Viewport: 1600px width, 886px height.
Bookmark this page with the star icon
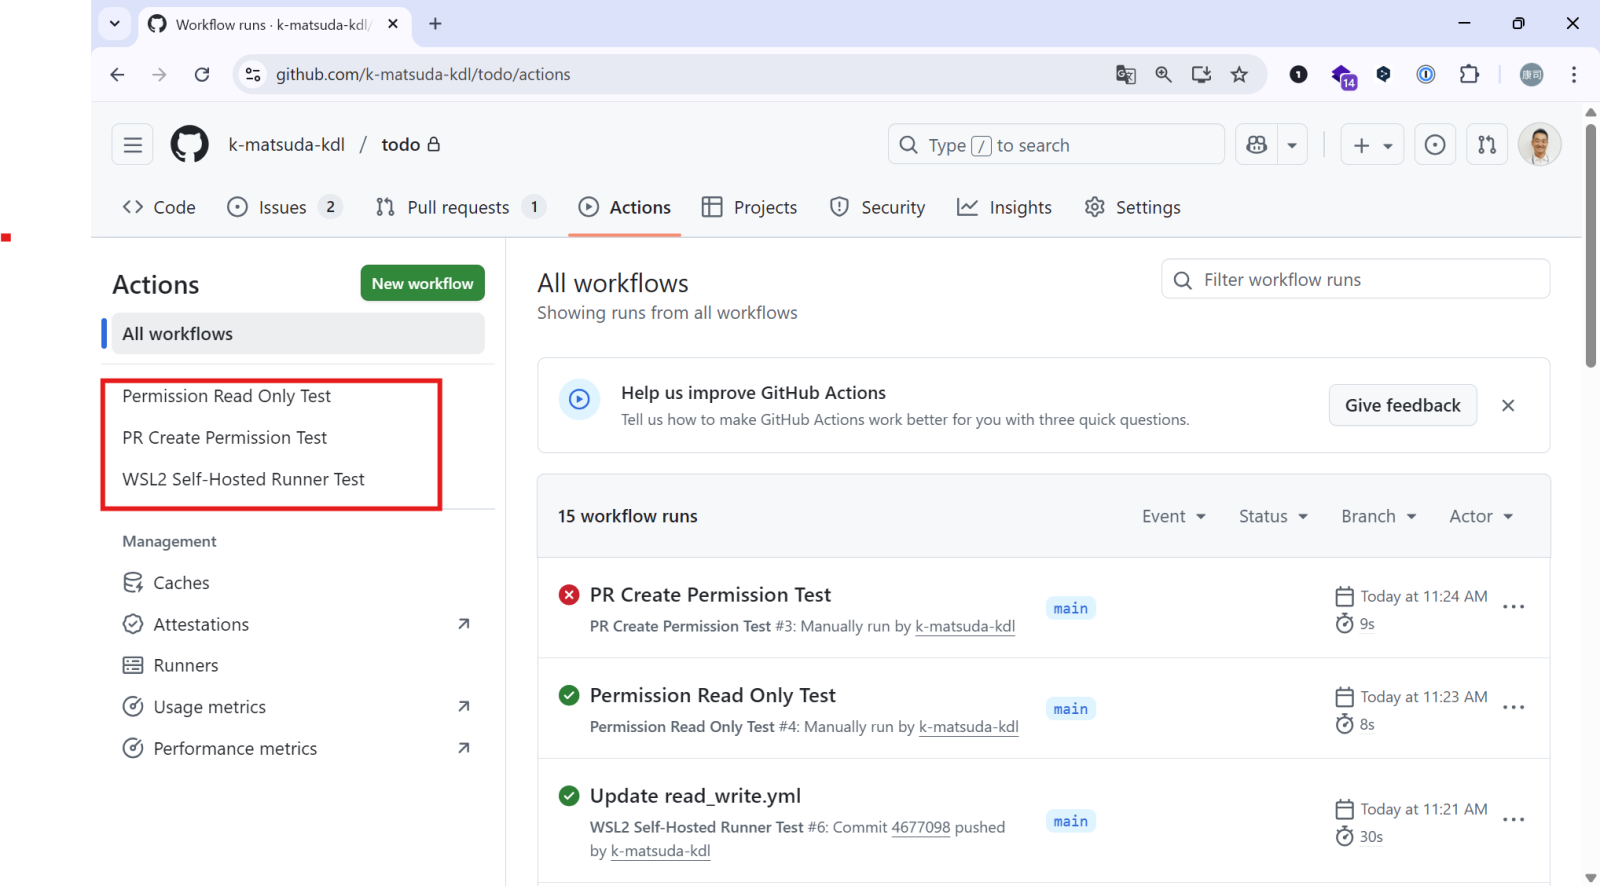[1239, 74]
